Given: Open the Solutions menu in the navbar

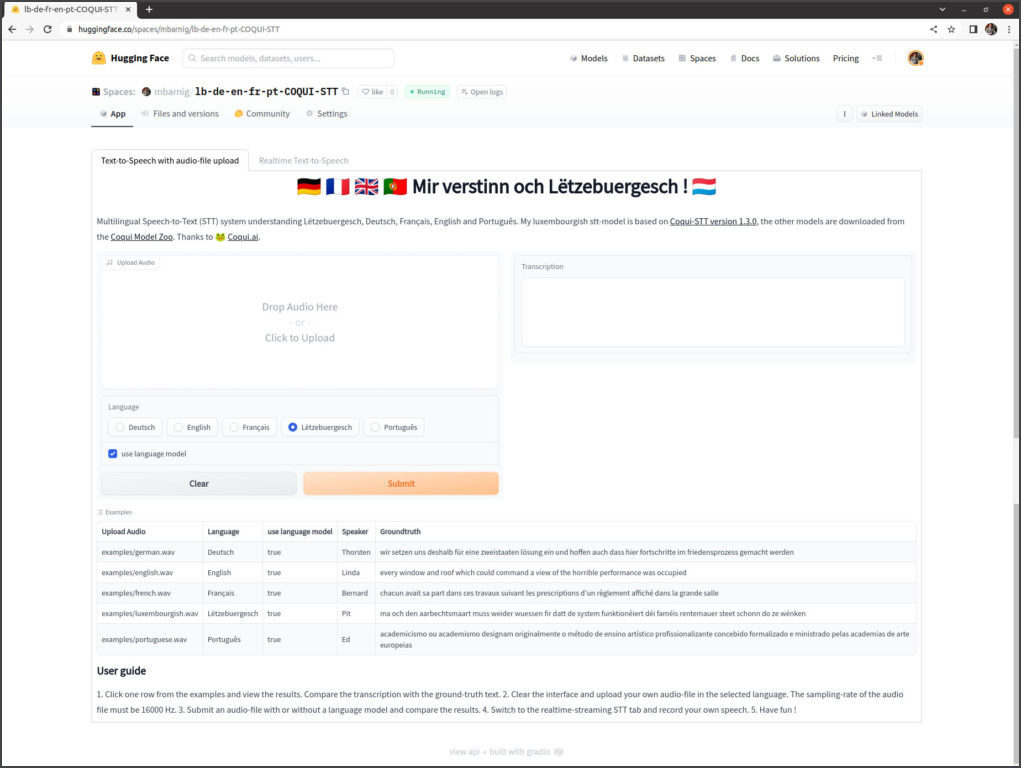Looking at the screenshot, I should (x=796, y=58).
